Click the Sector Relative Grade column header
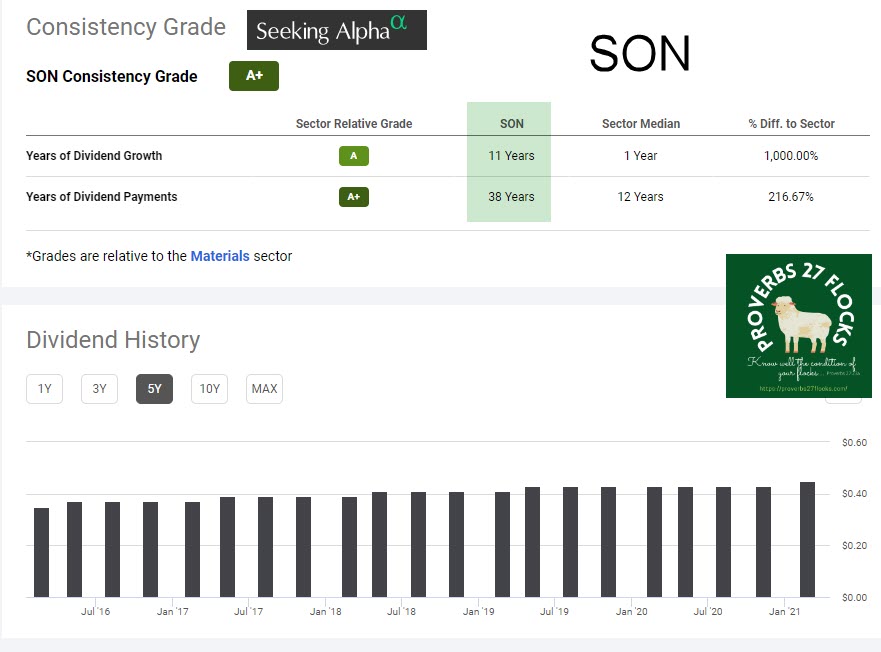881x652 pixels. point(353,124)
